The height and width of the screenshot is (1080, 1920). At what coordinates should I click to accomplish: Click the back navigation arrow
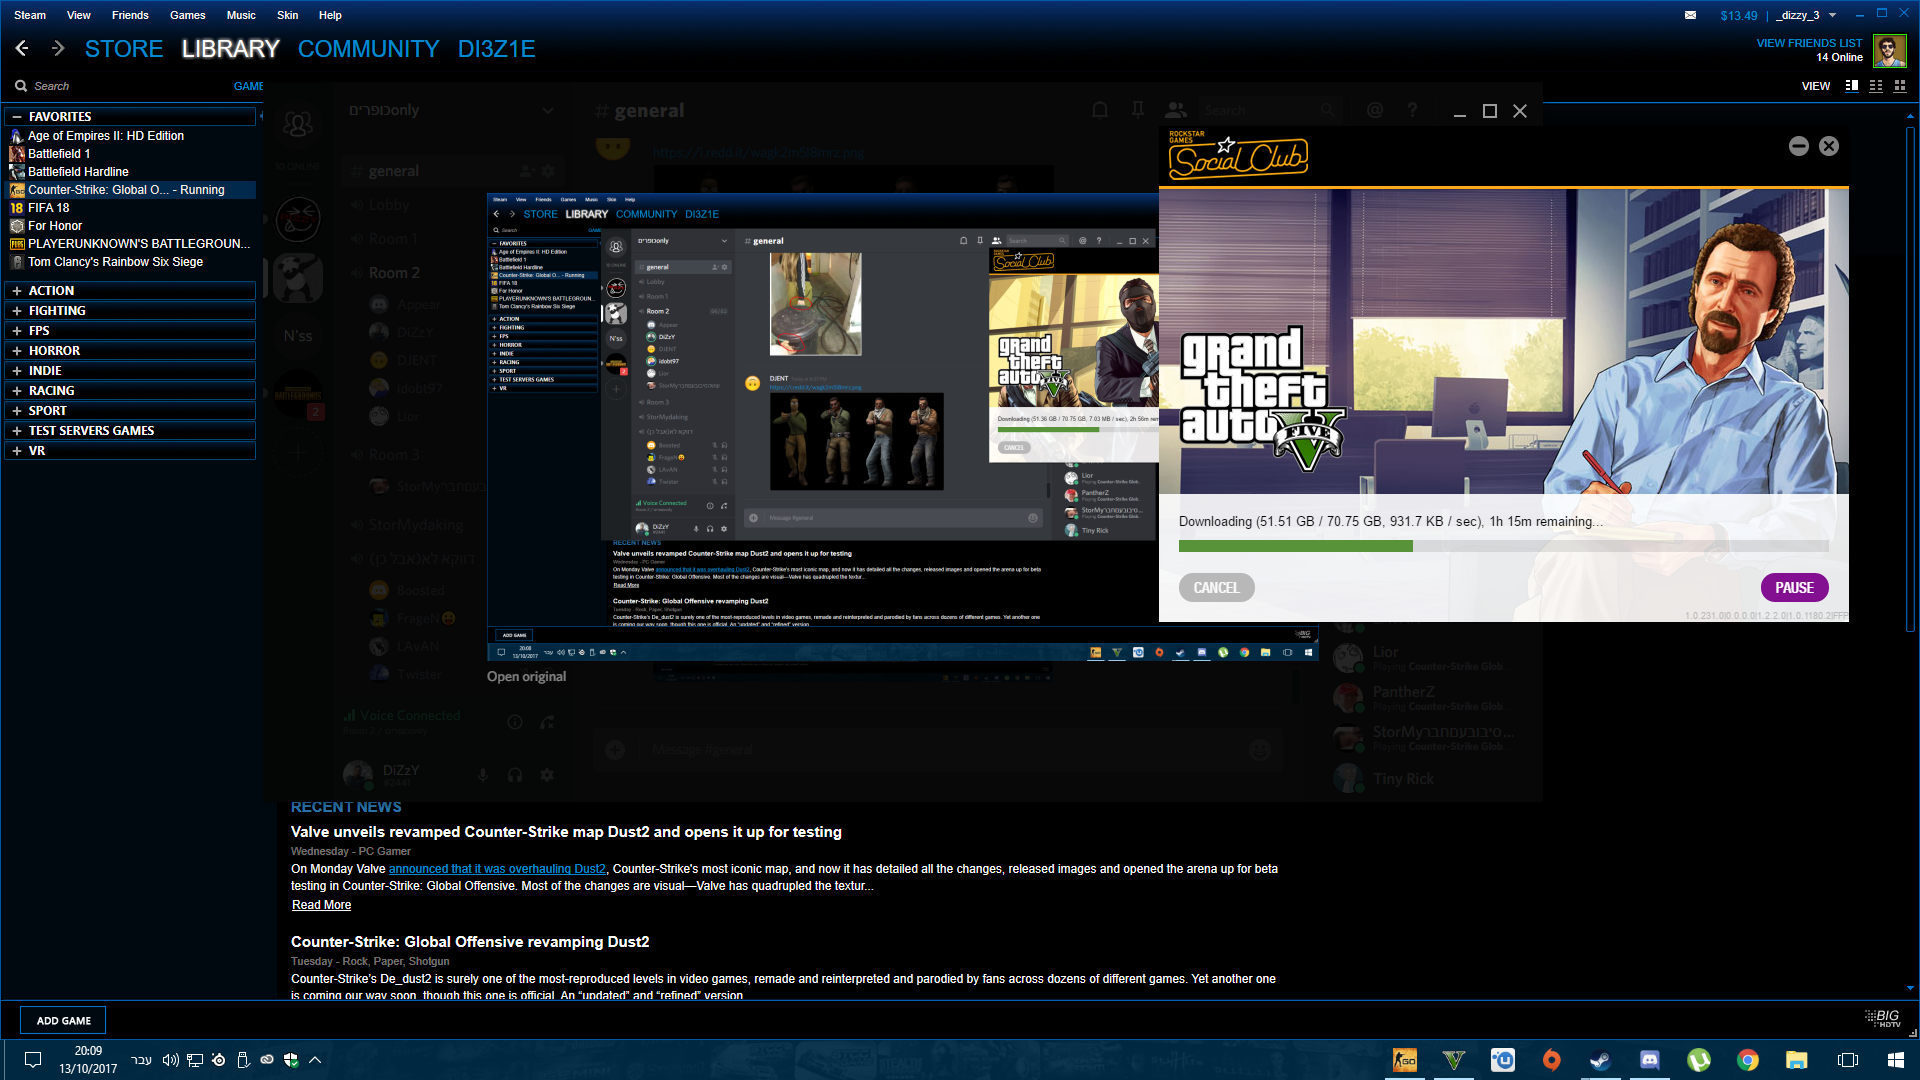click(22, 48)
